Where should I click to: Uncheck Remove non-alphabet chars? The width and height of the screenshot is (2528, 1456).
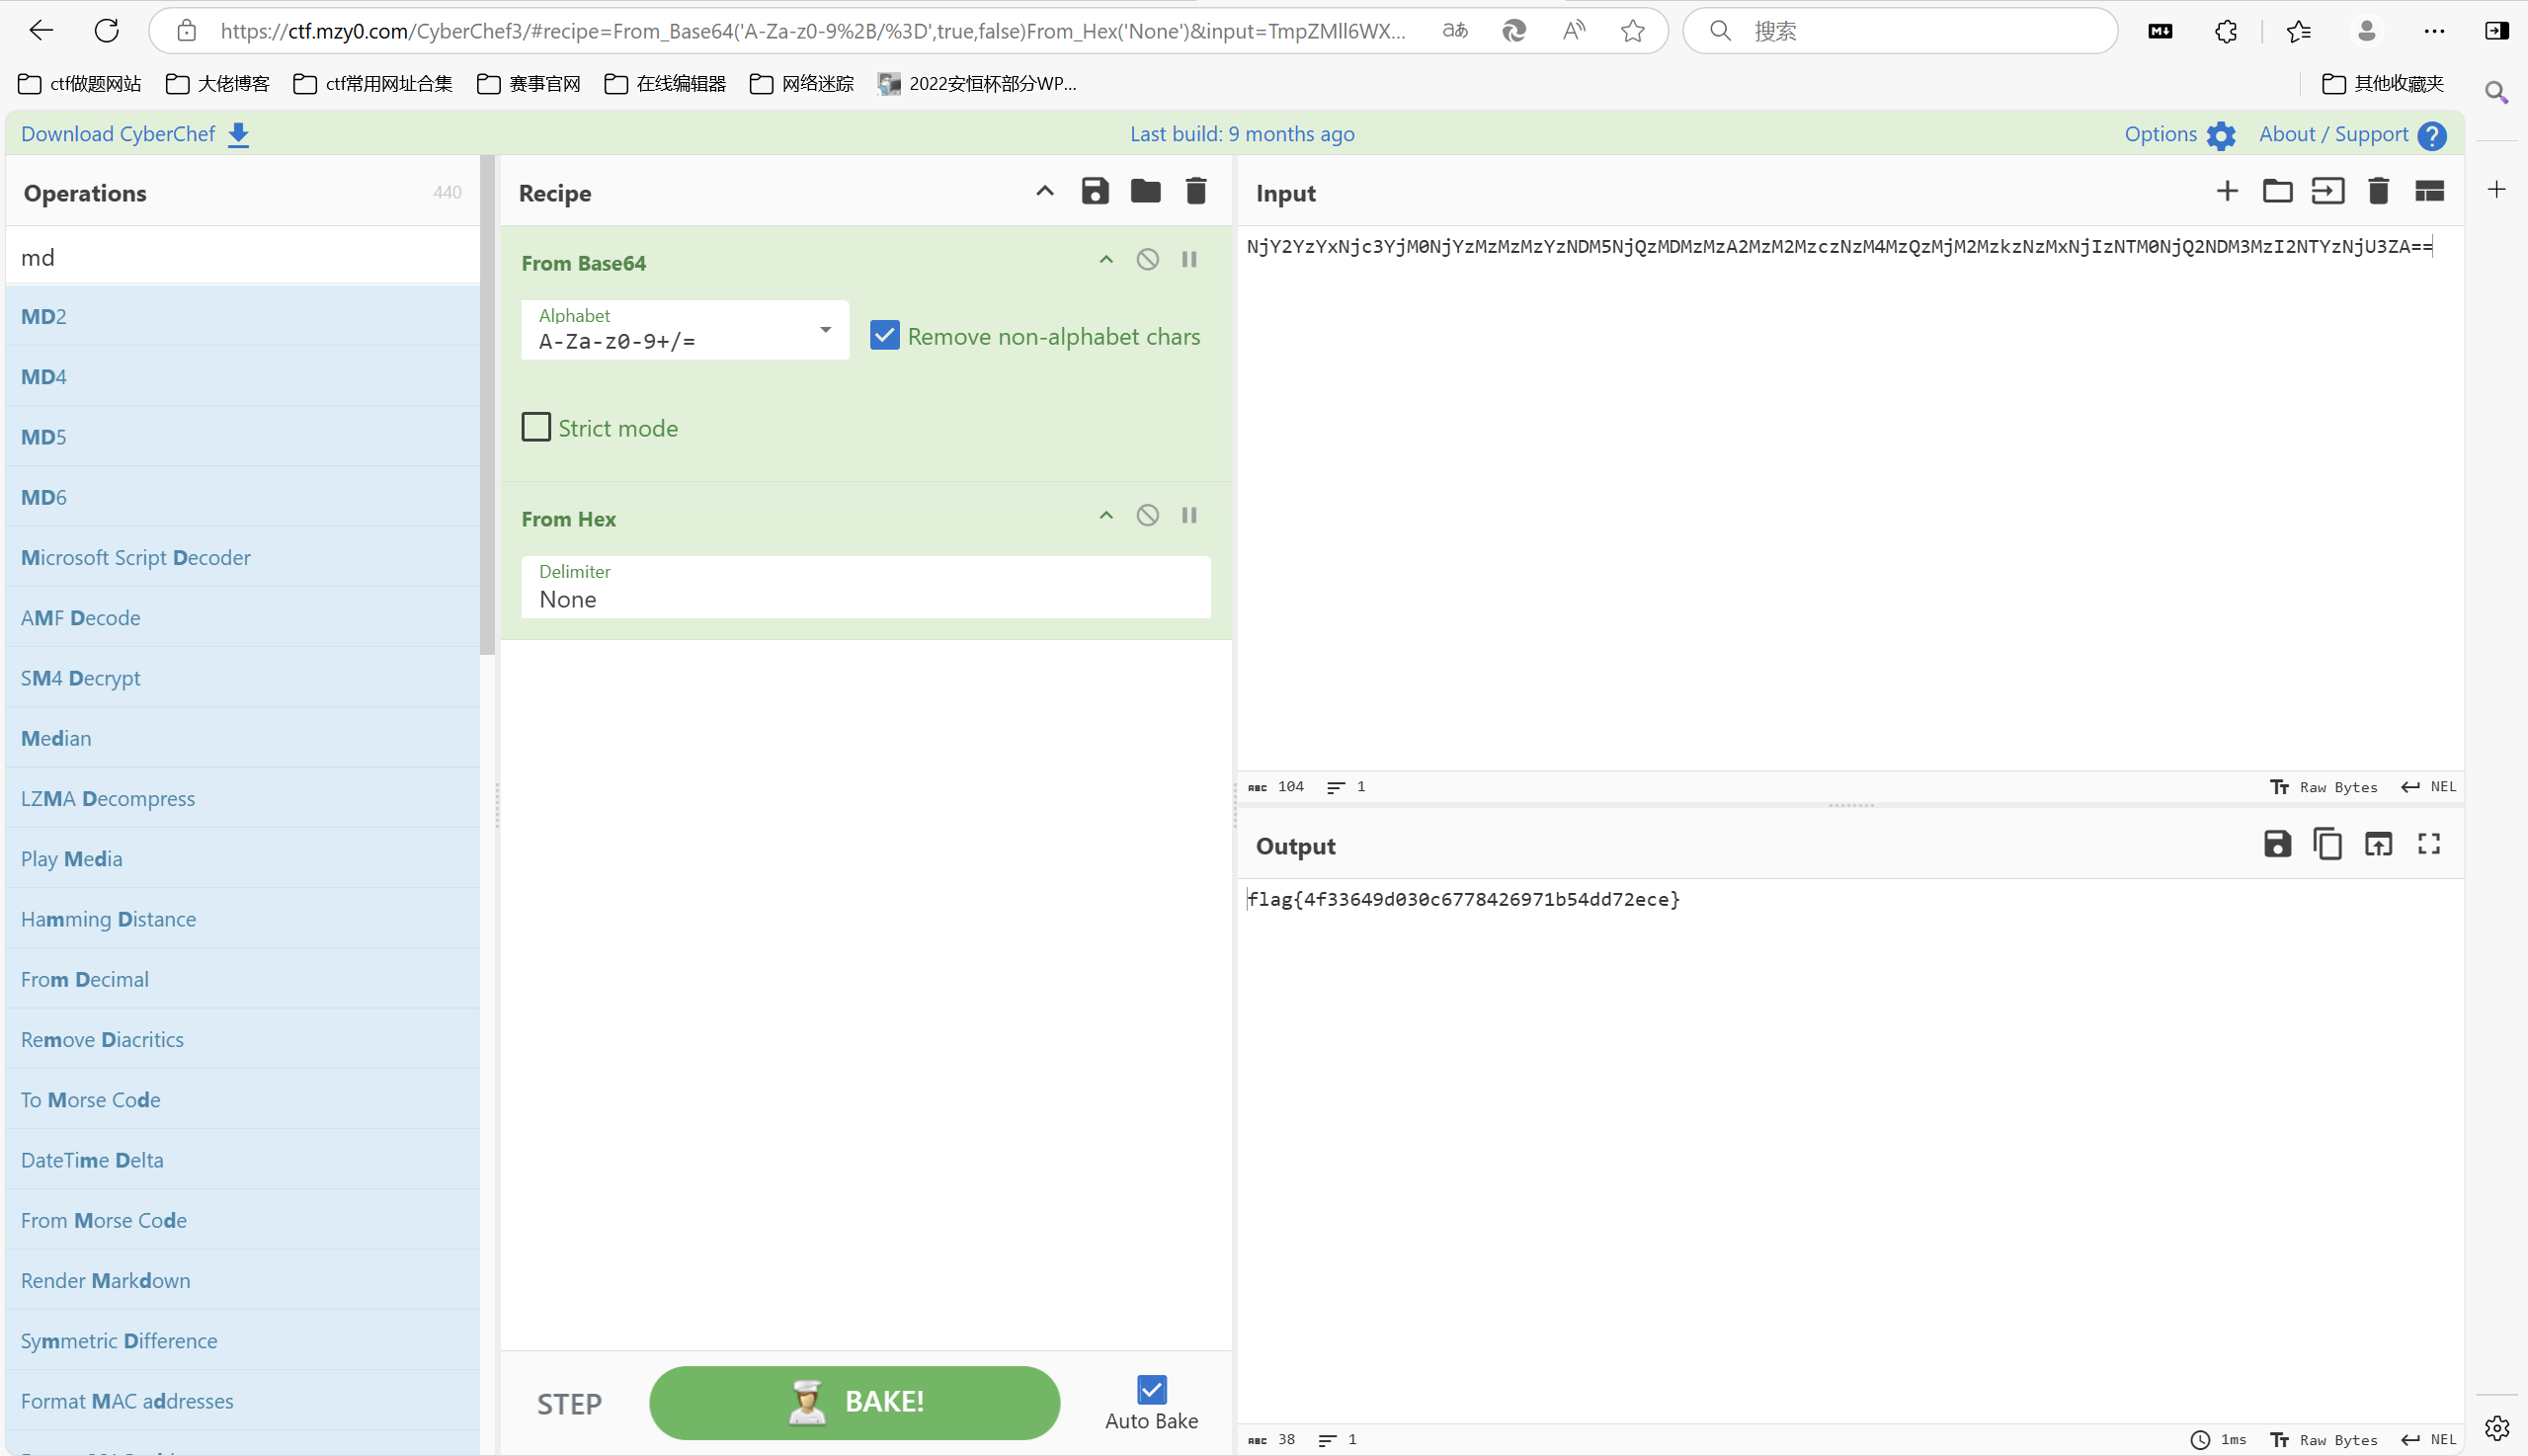click(885, 336)
